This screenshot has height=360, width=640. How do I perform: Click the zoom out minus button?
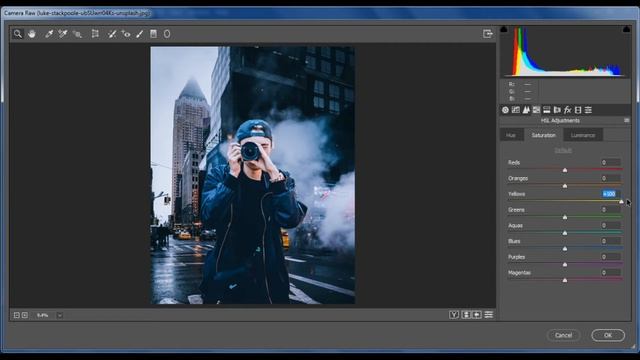[x=17, y=315]
